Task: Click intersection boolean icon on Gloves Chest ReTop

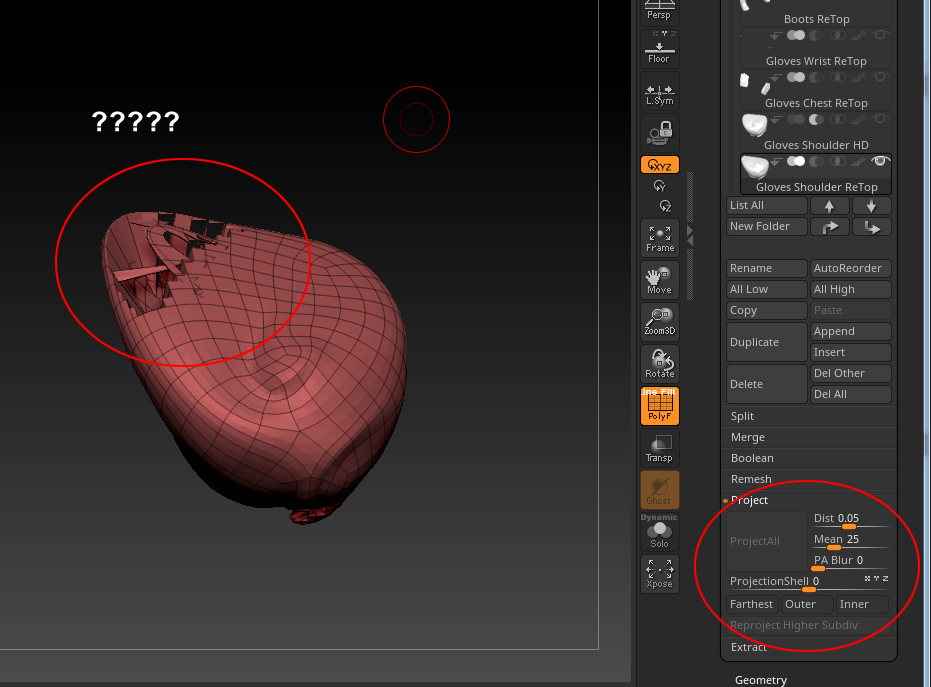Action: (x=838, y=77)
